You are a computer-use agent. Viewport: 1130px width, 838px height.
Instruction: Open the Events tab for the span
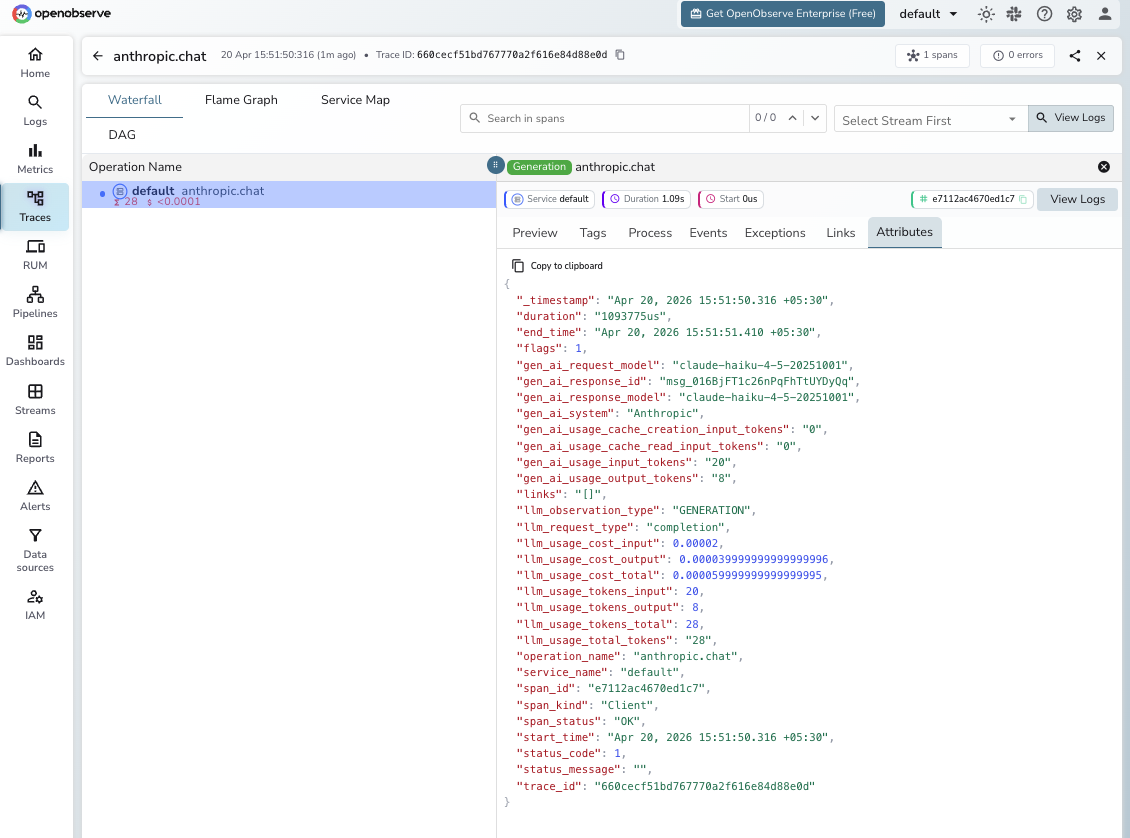708,232
